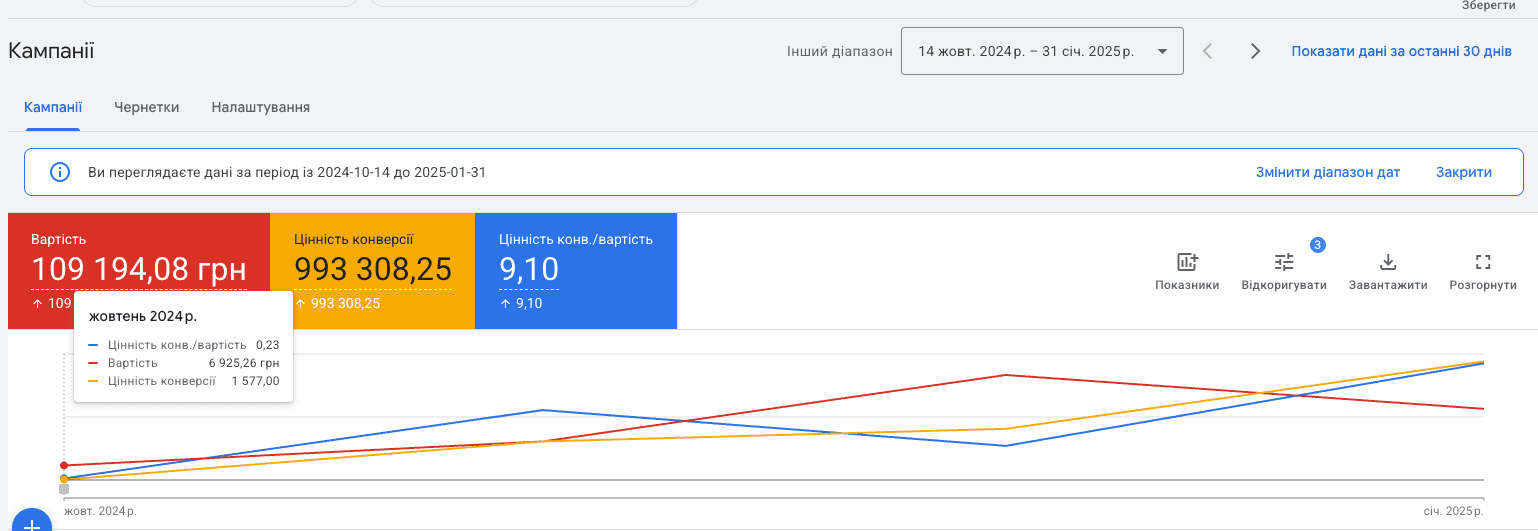Click the жовт. 2024 р. axis label
Screen dimensions: 1538x531
point(100,511)
